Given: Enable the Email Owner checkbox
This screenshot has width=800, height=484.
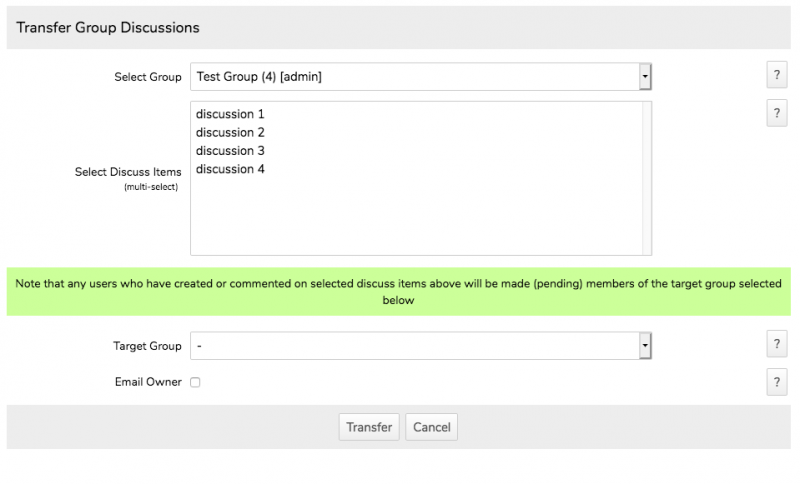Looking at the screenshot, I should [x=195, y=382].
